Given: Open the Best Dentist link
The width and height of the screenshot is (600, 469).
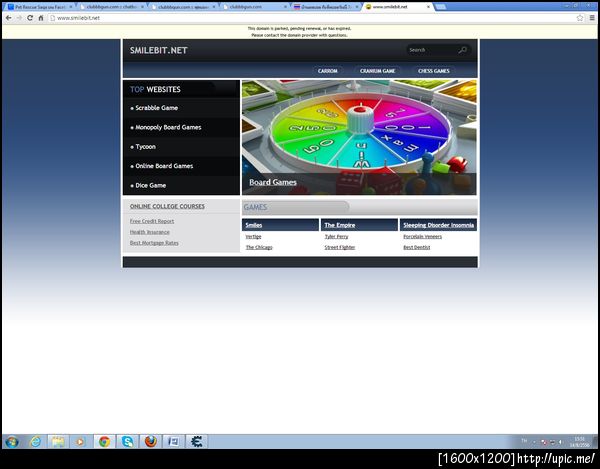Looking at the screenshot, I should tap(417, 248).
